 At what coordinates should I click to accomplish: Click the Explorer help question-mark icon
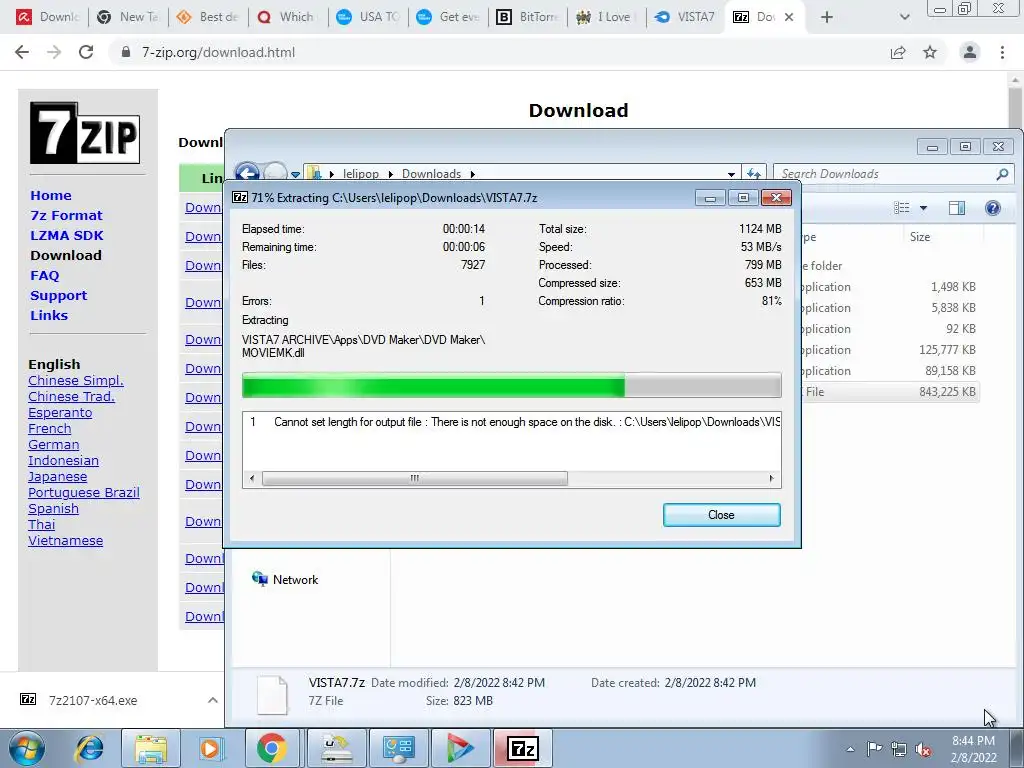[x=993, y=208]
